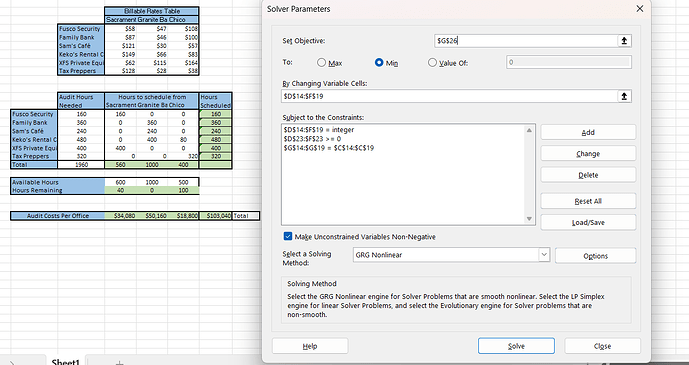Click the Set Objective input field
689x365 pixels.
[526, 41]
